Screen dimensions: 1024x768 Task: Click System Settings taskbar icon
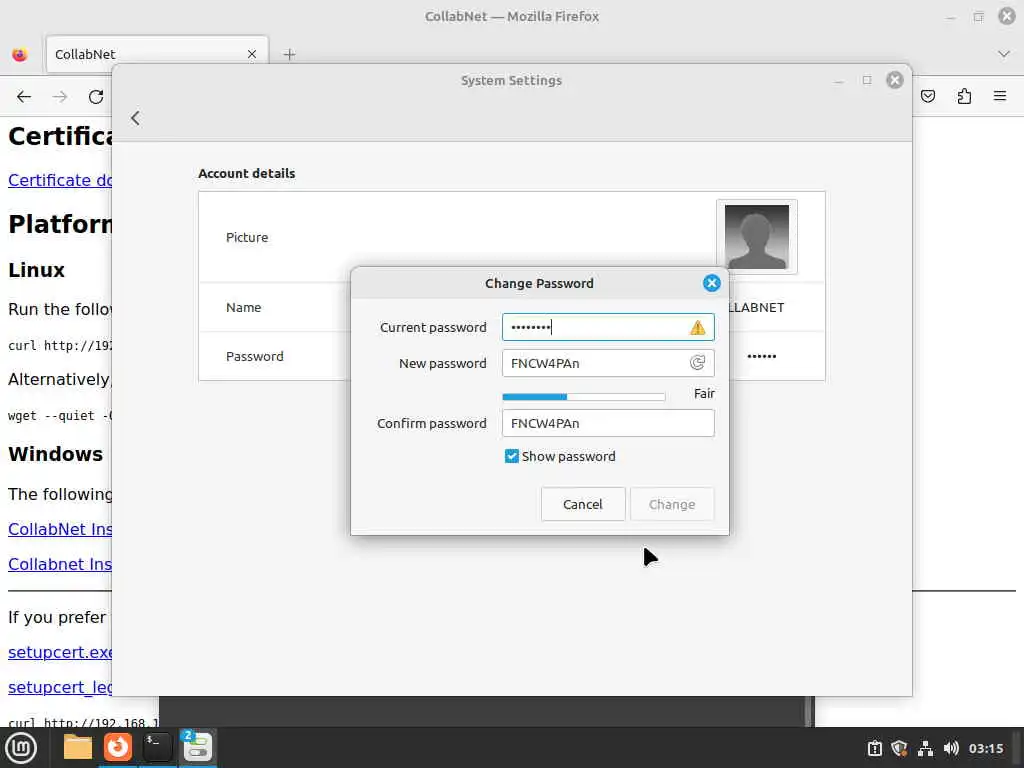tap(197, 747)
